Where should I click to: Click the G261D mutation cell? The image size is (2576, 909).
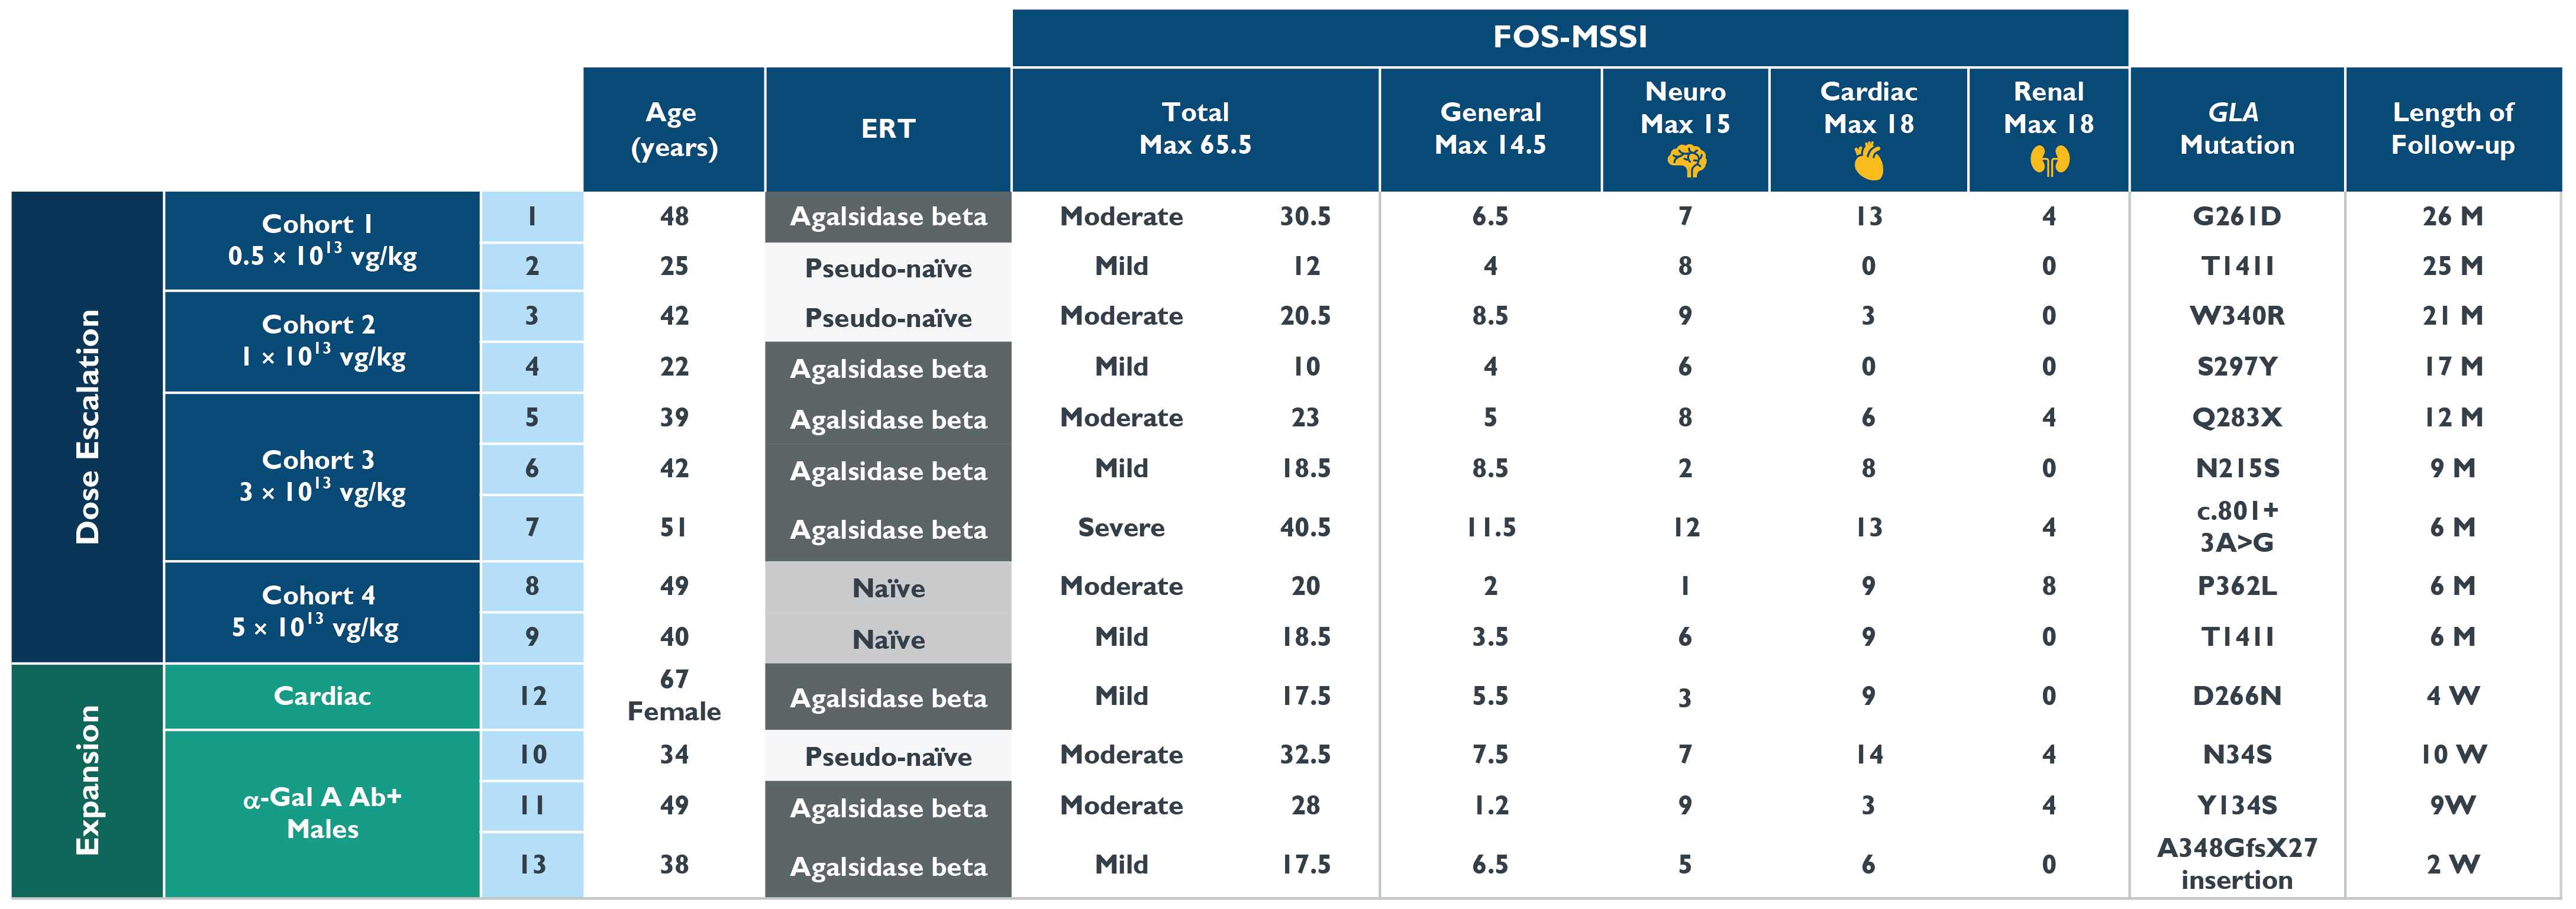pyautogui.click(x=2236, y=216)
